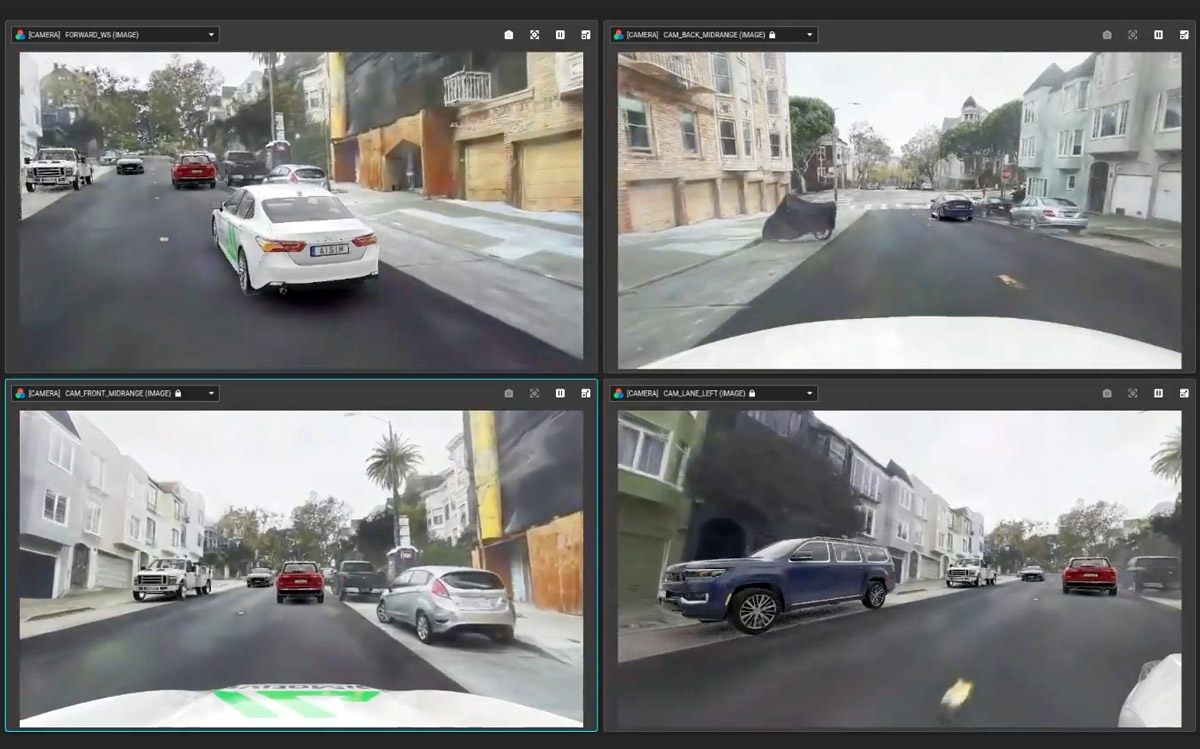Take a snapshot of the FORWARD_WS camera

[509, 35]
